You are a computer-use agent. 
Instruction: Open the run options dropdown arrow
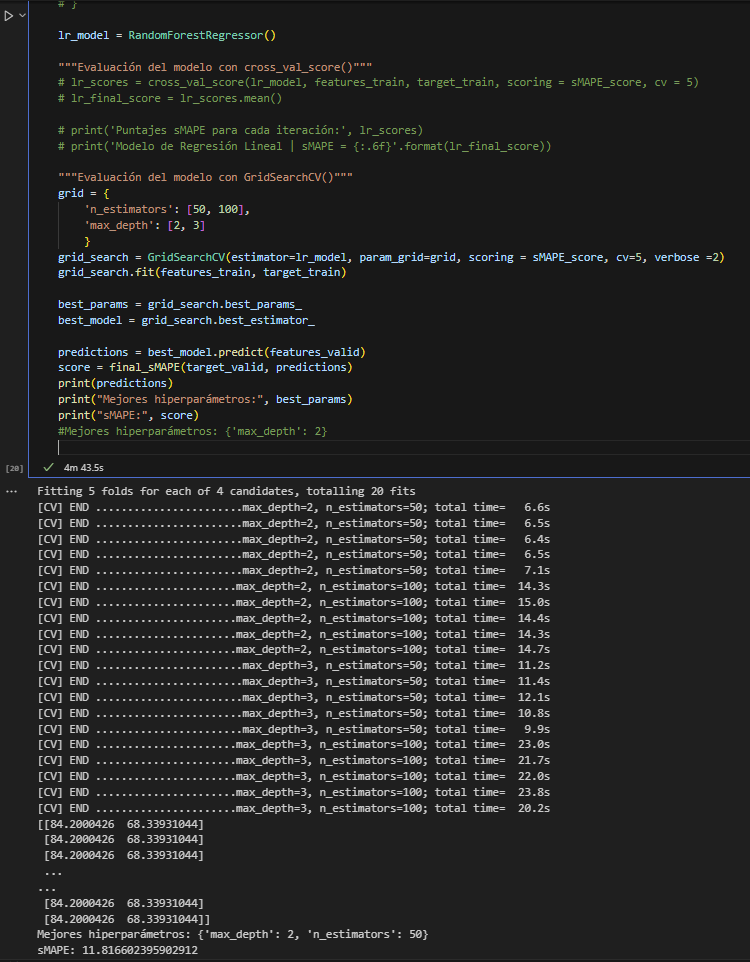pyautogui.click(x=24, y=16)
